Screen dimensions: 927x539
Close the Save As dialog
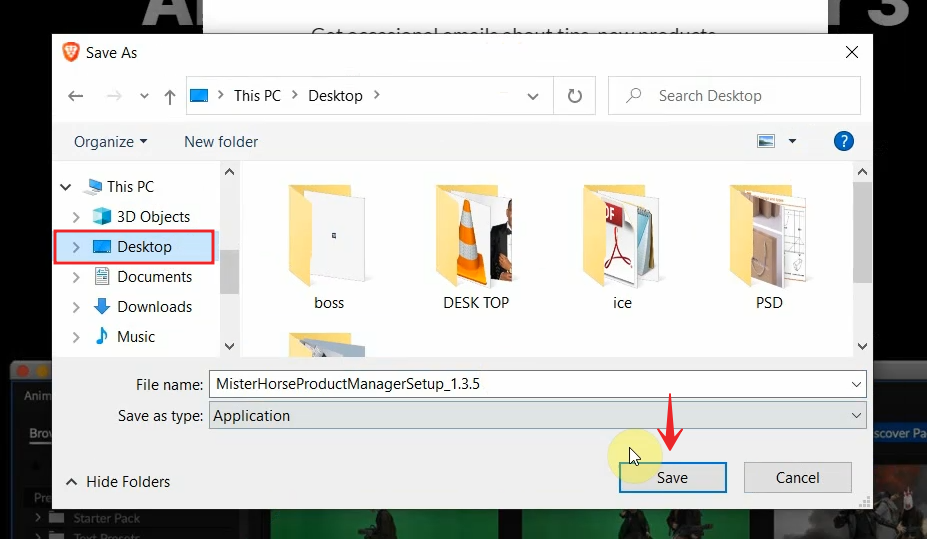click(x=852, y=52)
